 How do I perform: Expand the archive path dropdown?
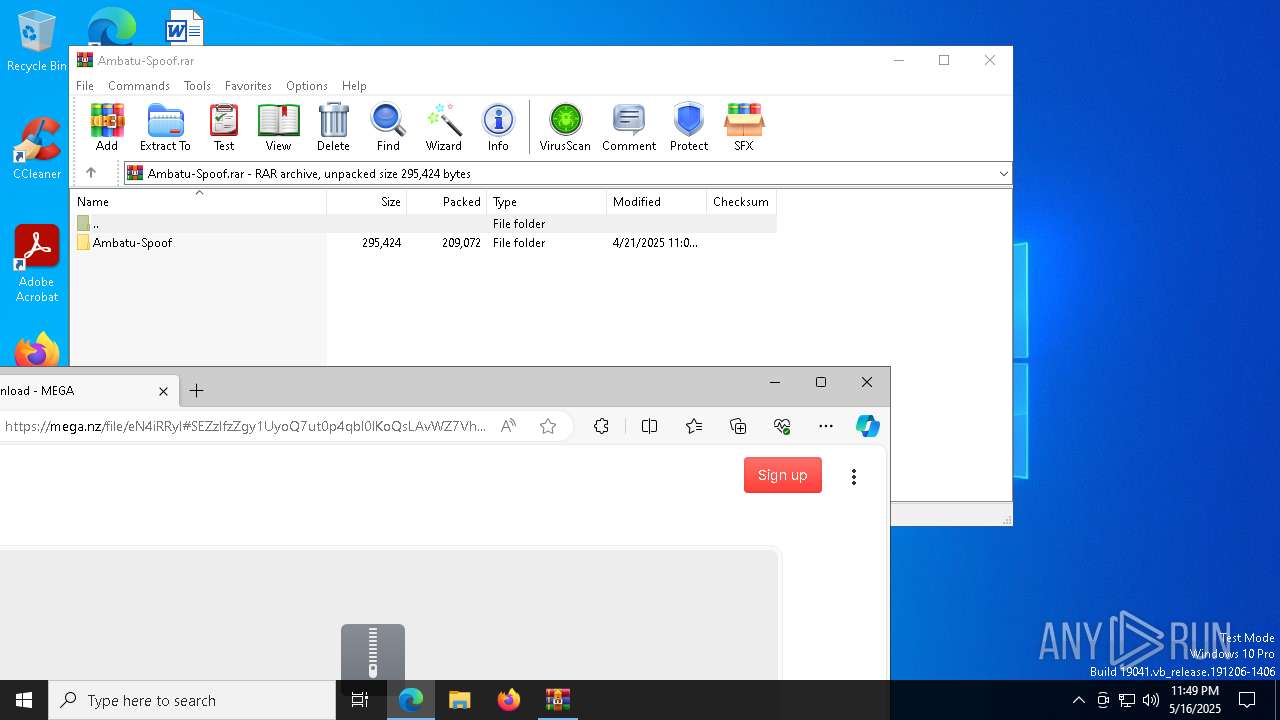click(1003, 174)
